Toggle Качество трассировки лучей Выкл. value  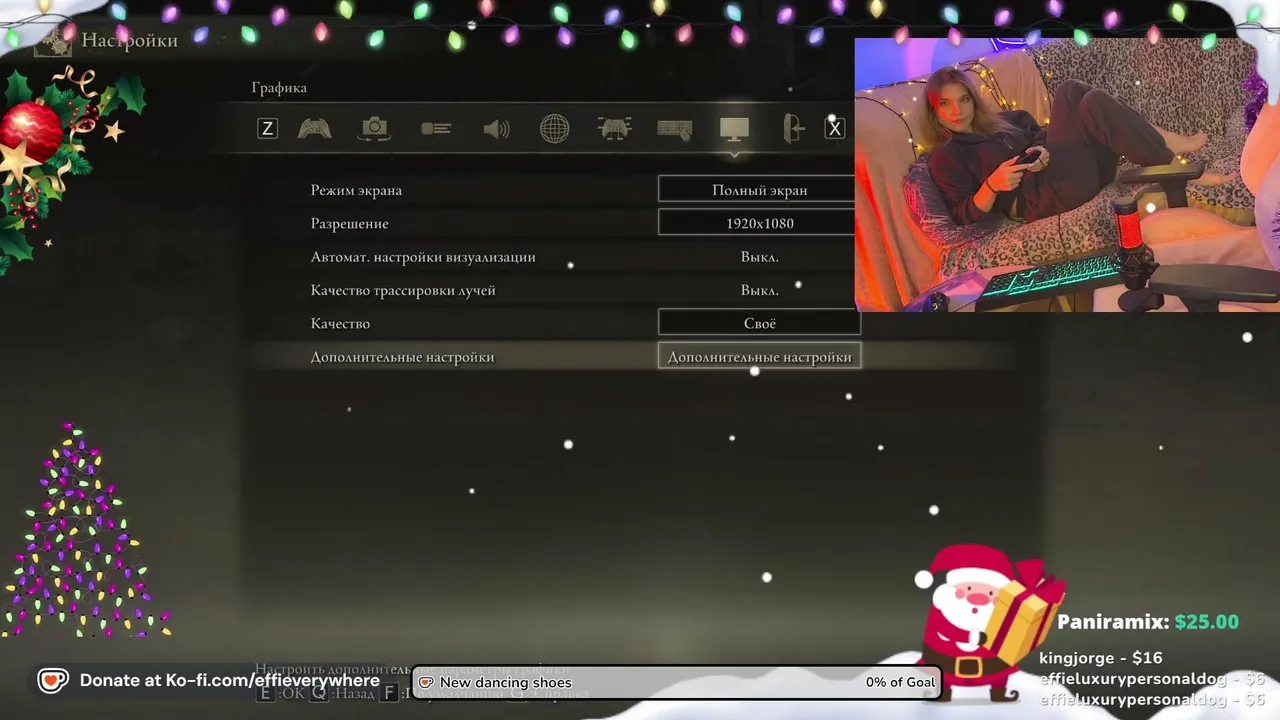pos(759,290)
